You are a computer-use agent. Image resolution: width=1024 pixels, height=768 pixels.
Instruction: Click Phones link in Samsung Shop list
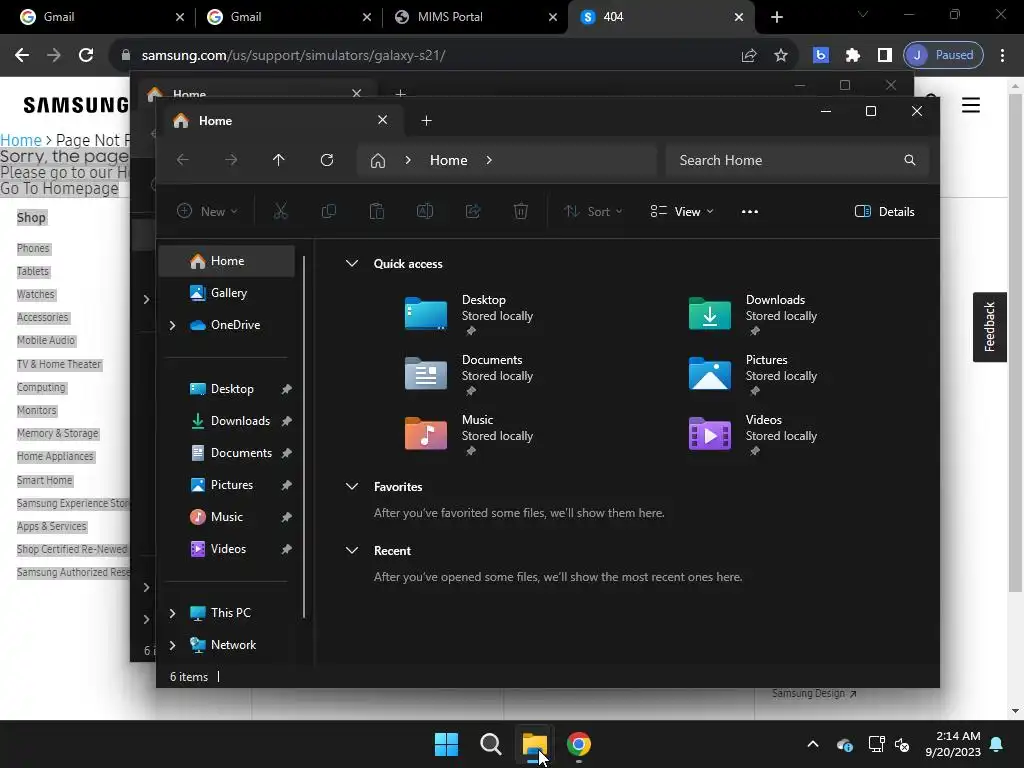[33, 248]
